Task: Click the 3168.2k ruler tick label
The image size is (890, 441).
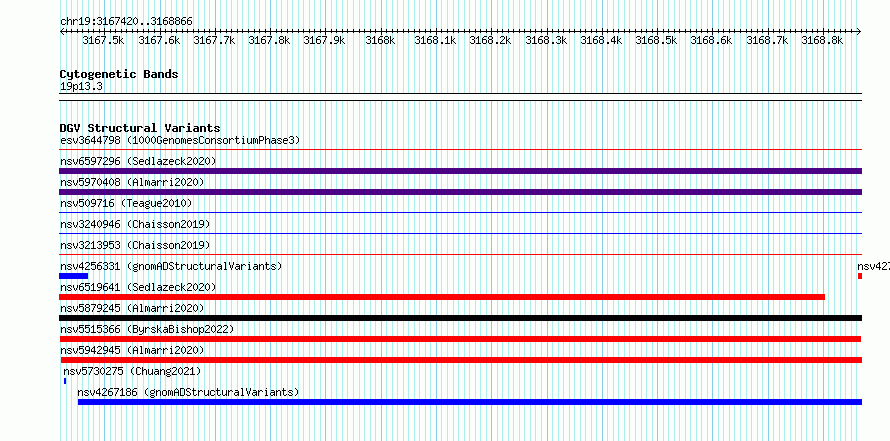Action: [490, 40]
